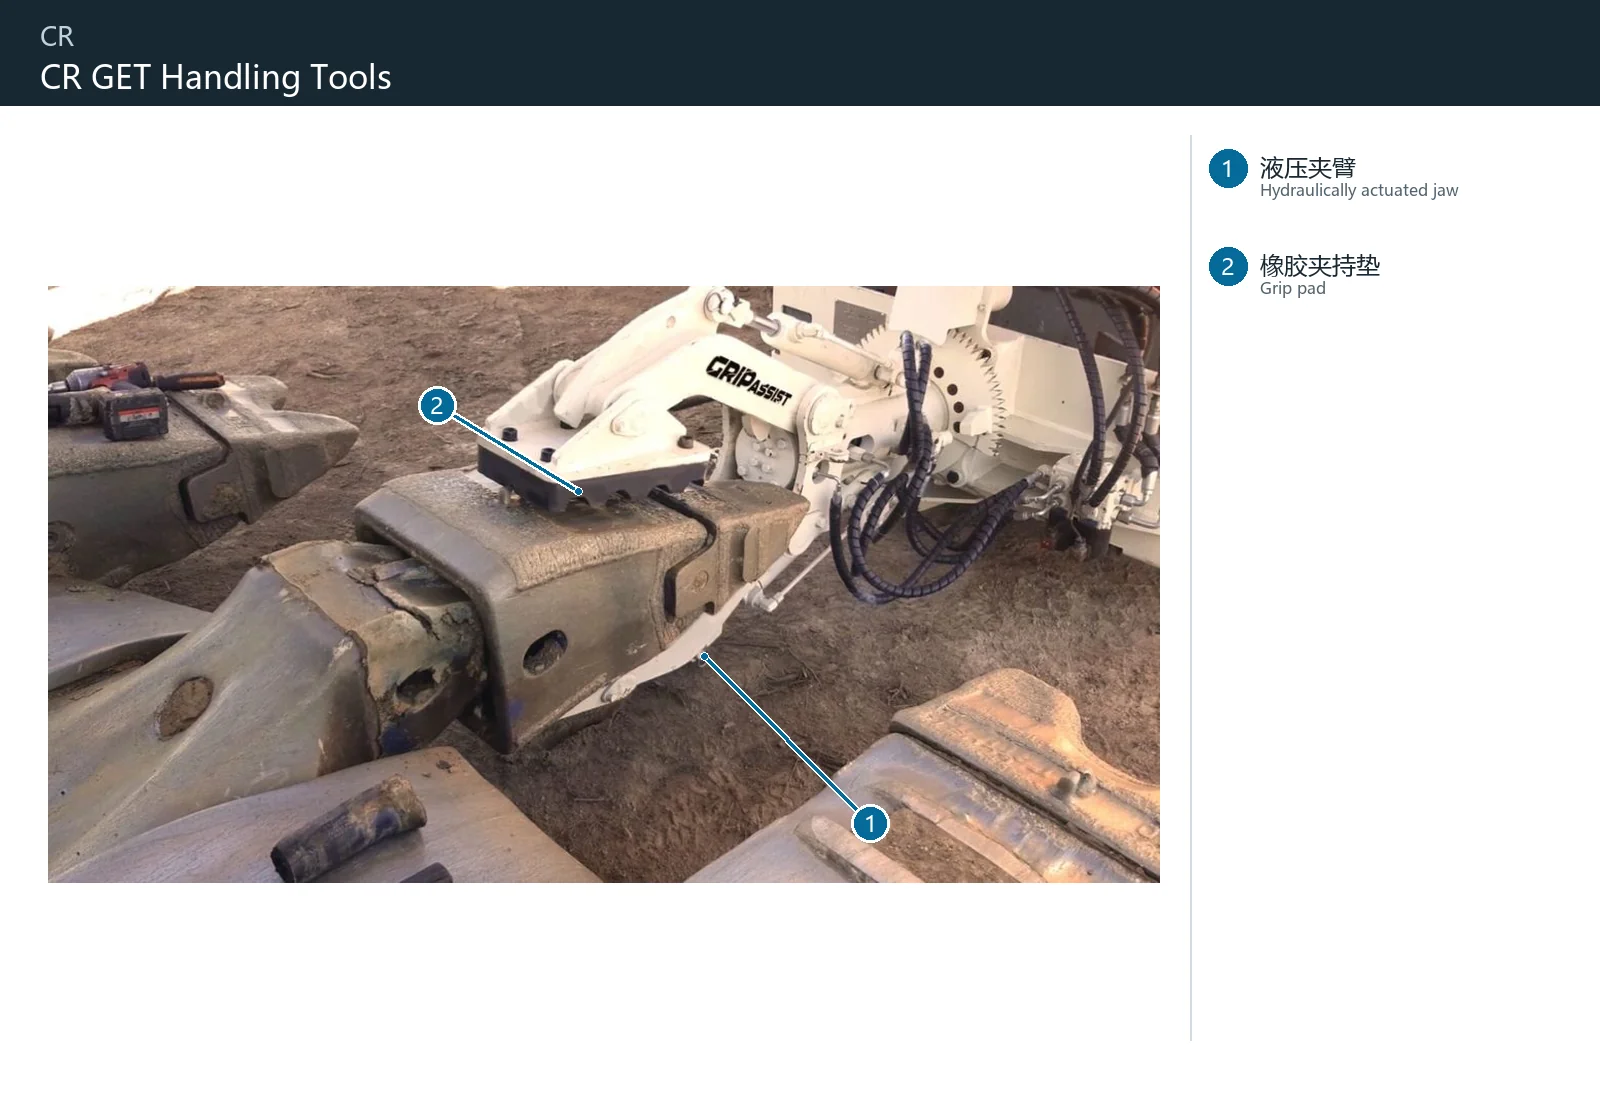The width and height of the screenshot is (1600, 1100).
Task: Open the GripAssist tool photo
Action: click(604, 584)
